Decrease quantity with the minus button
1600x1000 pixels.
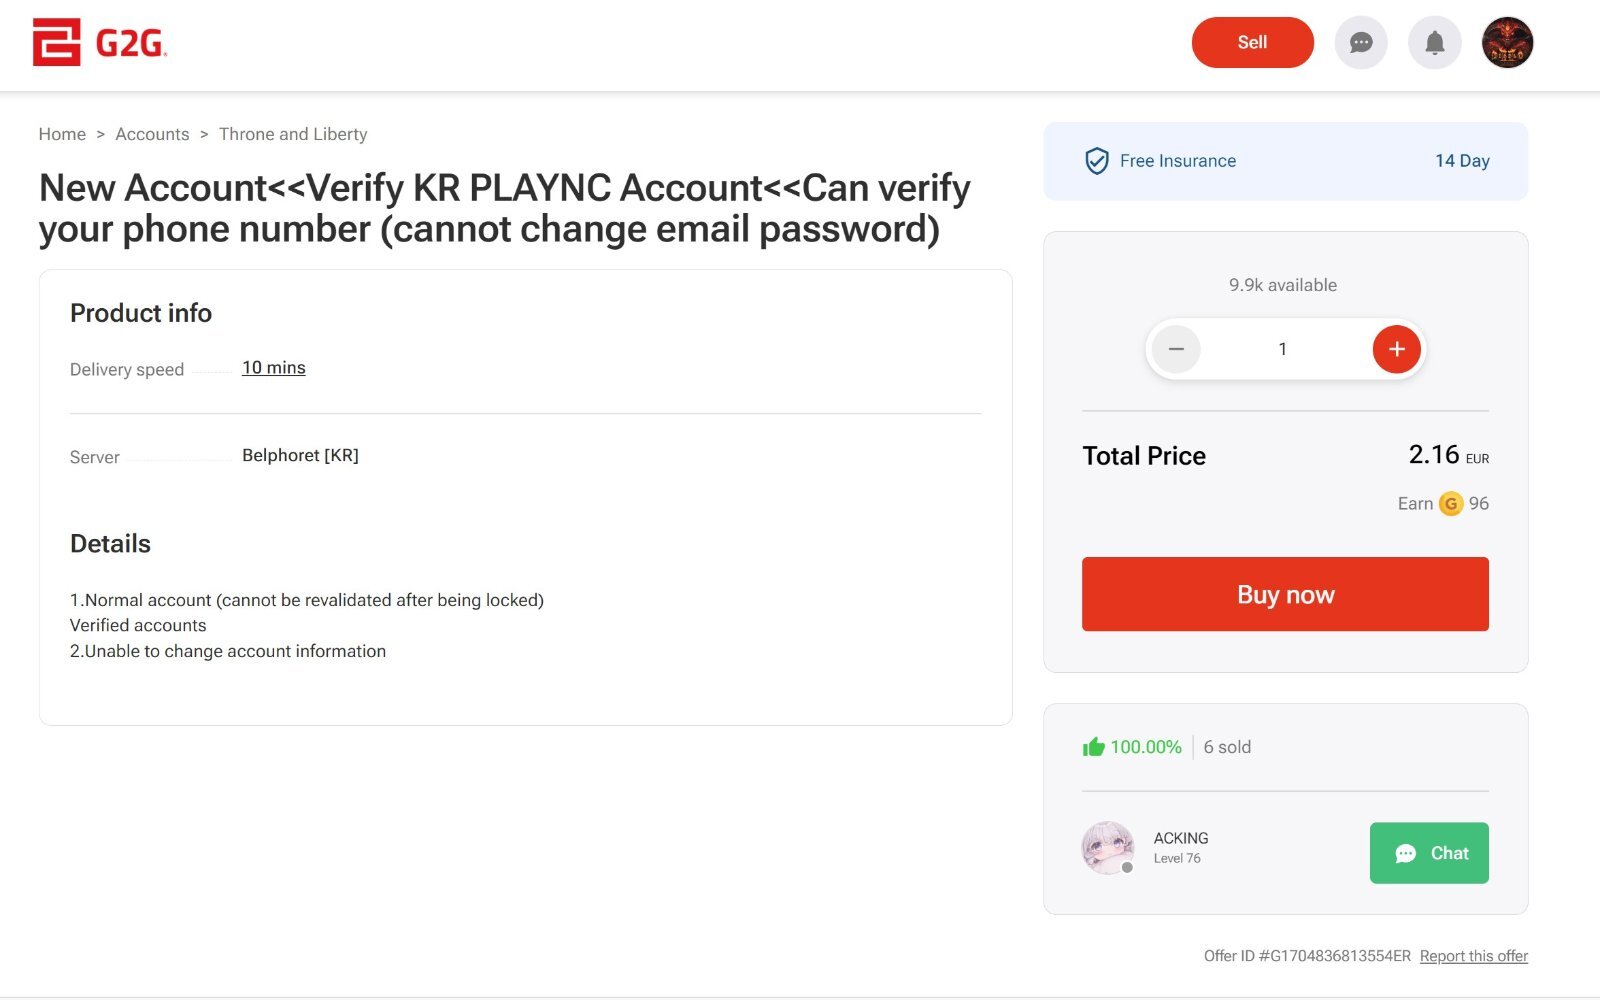(1176, 349)
